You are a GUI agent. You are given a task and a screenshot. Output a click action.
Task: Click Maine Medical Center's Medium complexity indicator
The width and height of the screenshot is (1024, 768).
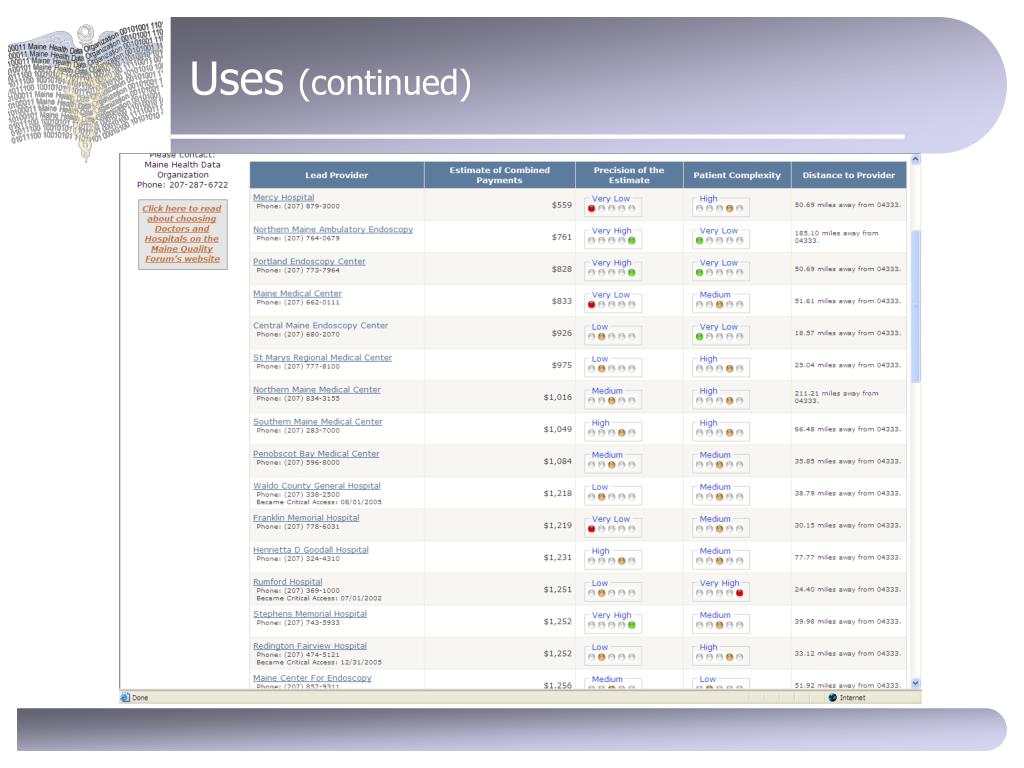pos(720,300)
